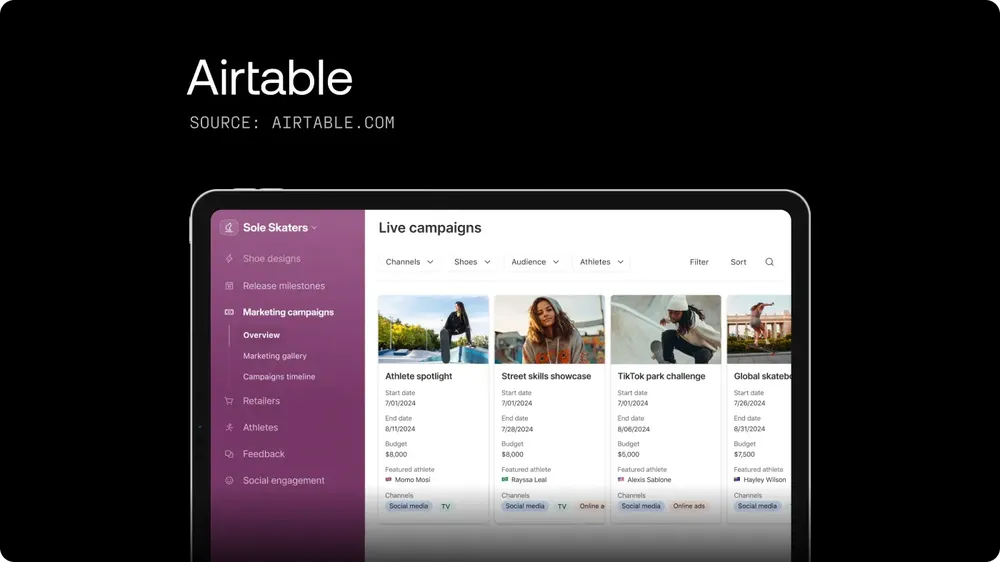Screen dimensions: 1000x562
Task: Open search with the magnifier icon
Action: tap(769, 262)
